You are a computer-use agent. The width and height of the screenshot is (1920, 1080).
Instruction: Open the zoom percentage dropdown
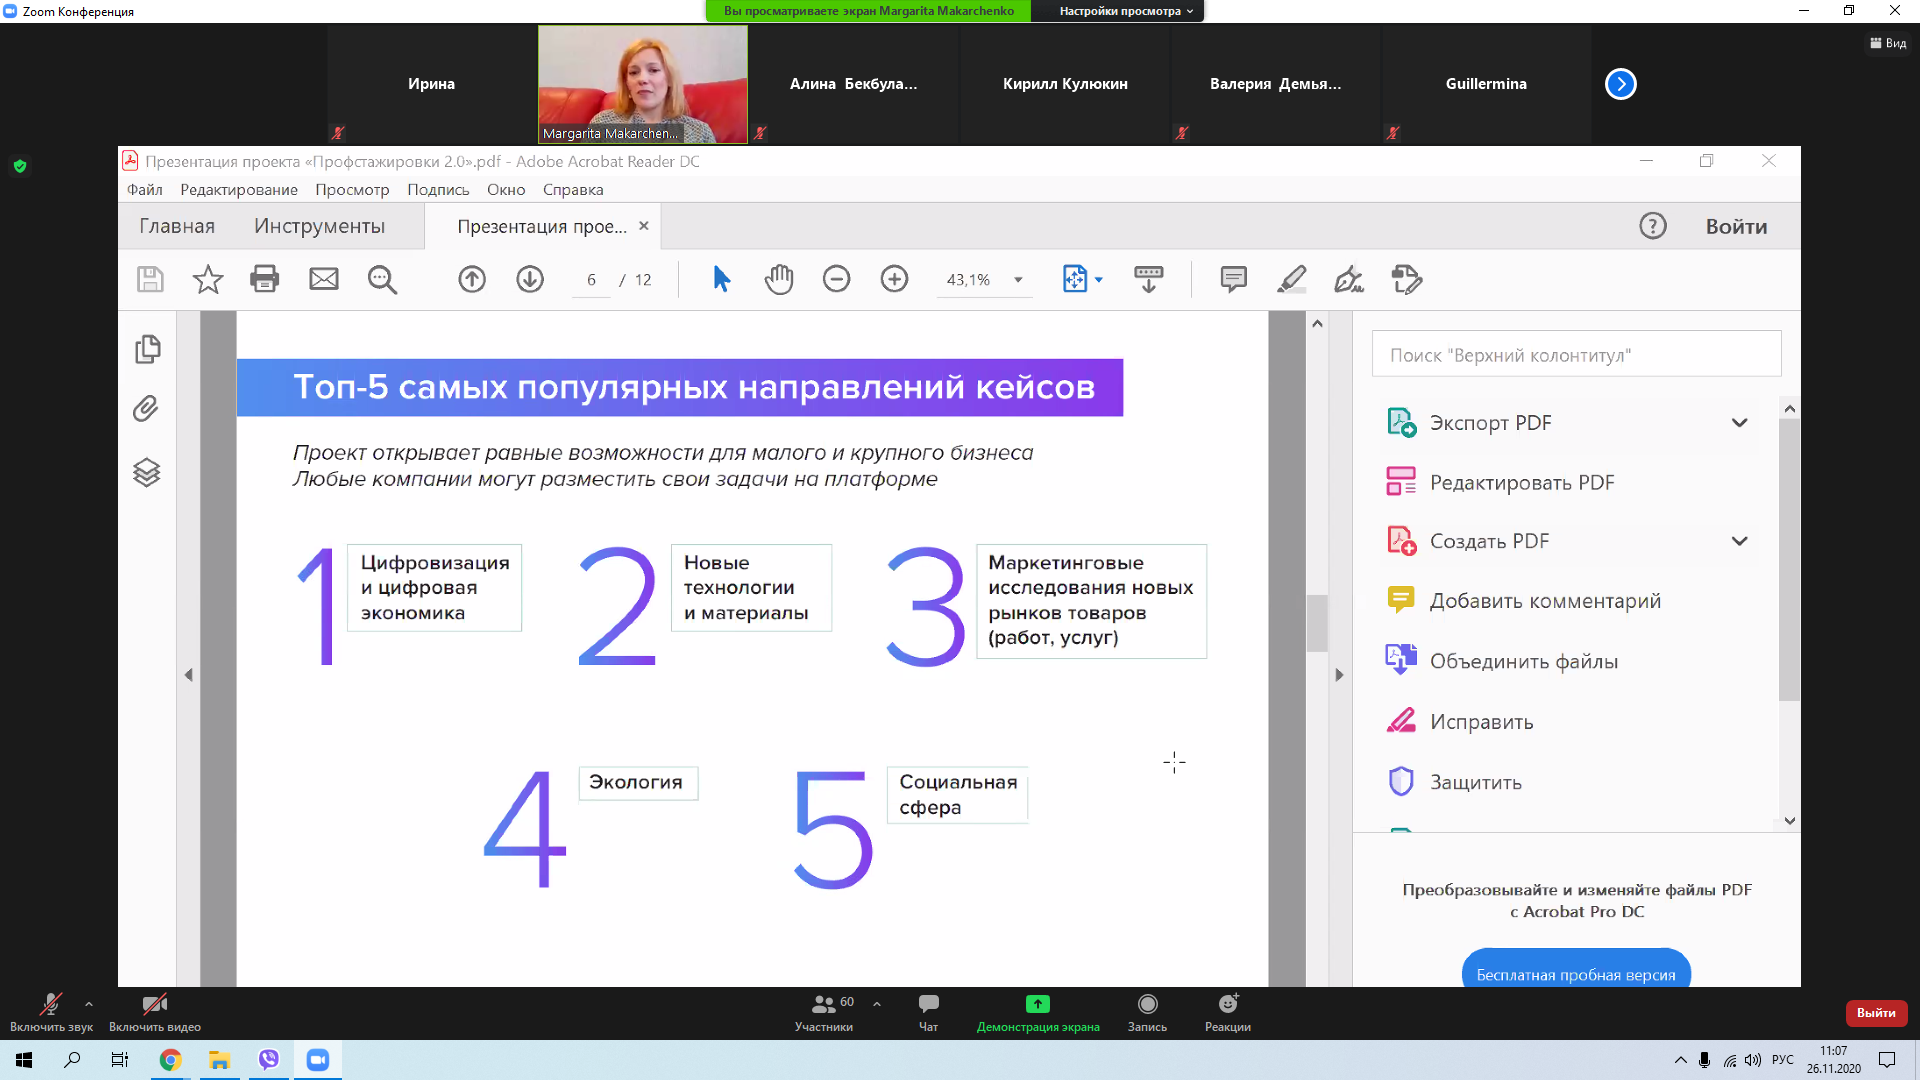pos(1018,280)
